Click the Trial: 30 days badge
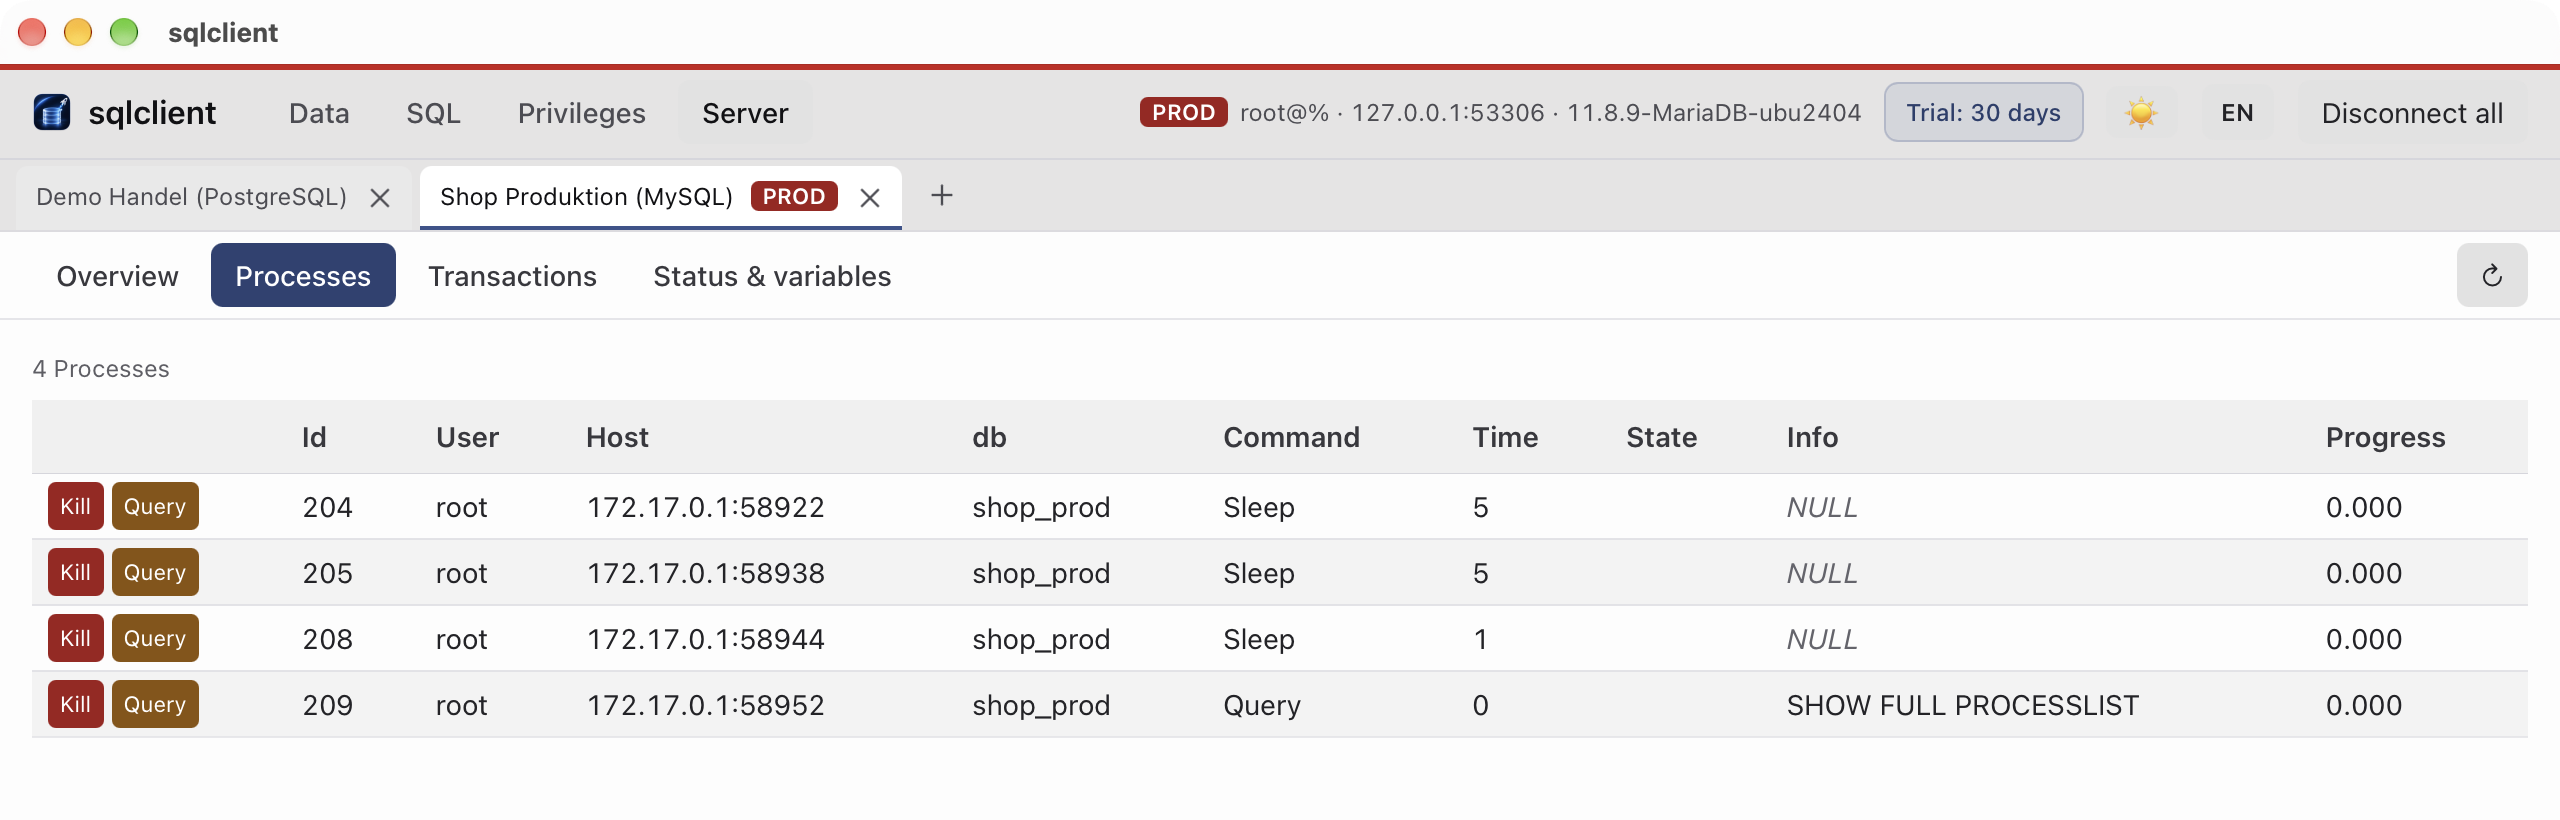This screenshot has width=2560, height=820. tap(1983, 112)
